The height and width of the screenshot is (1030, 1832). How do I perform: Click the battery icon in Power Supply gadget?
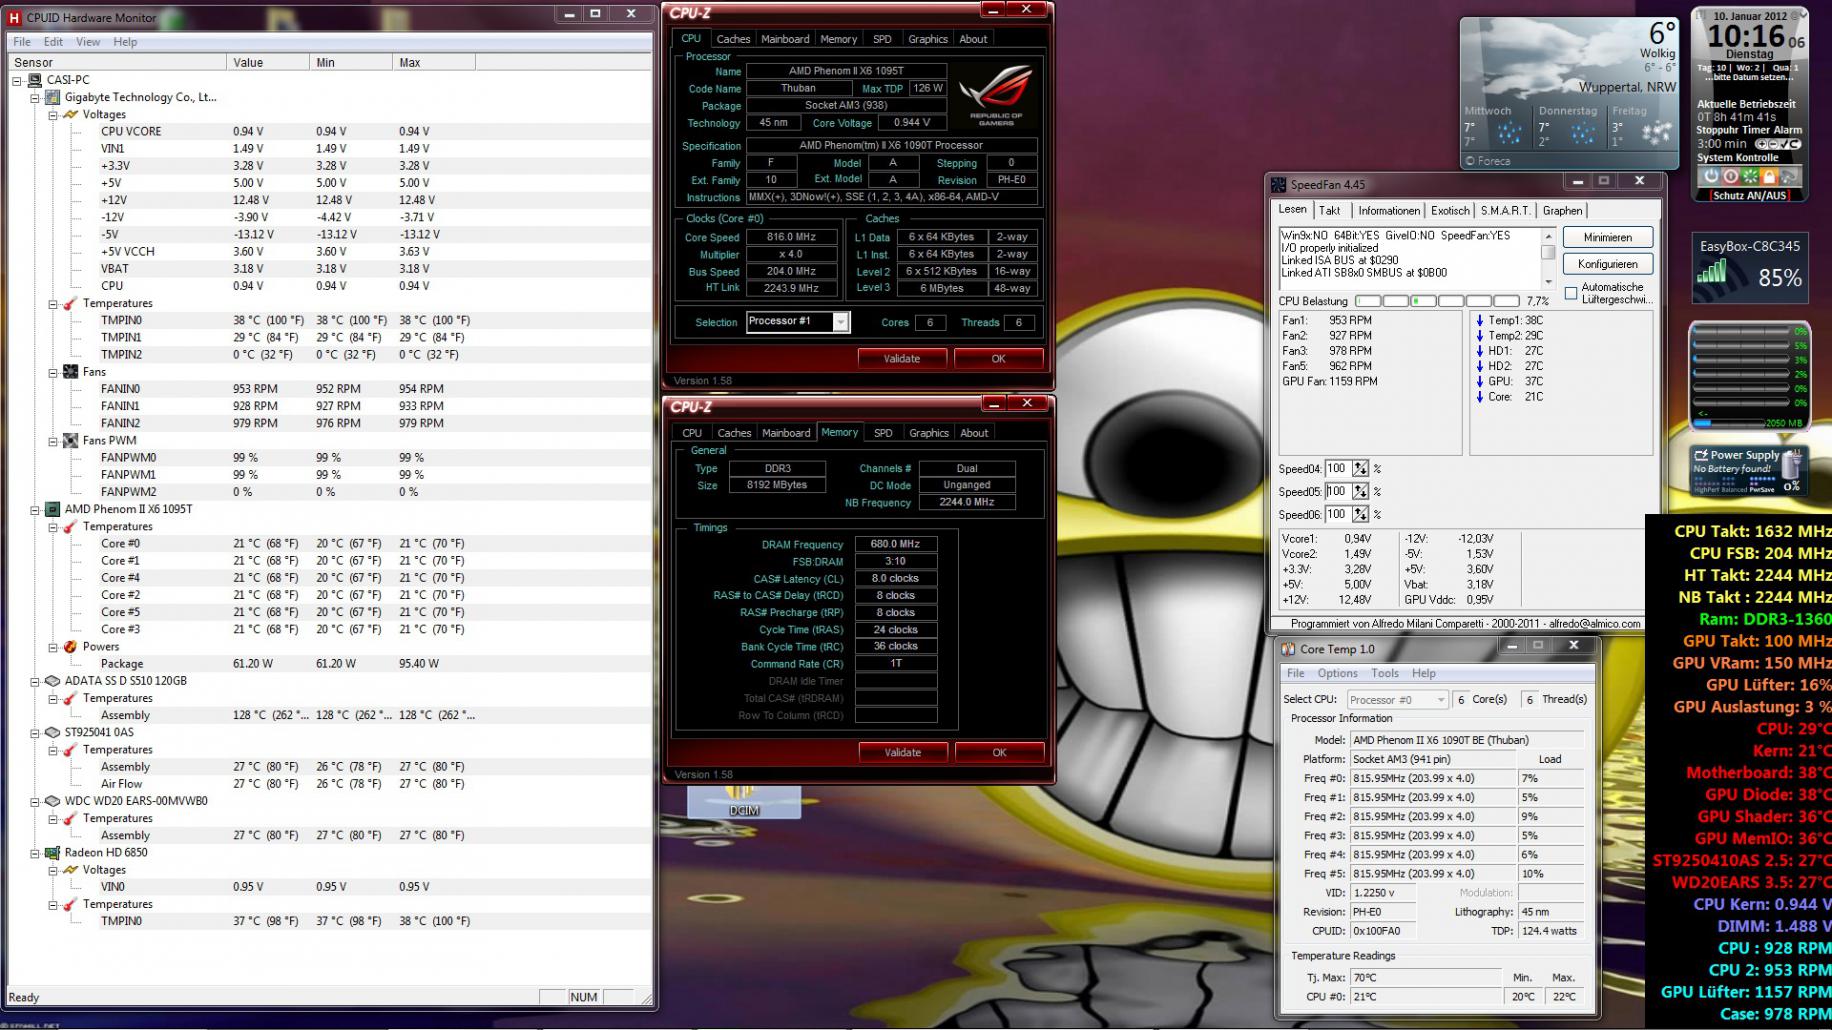[x=1792, y=463]
